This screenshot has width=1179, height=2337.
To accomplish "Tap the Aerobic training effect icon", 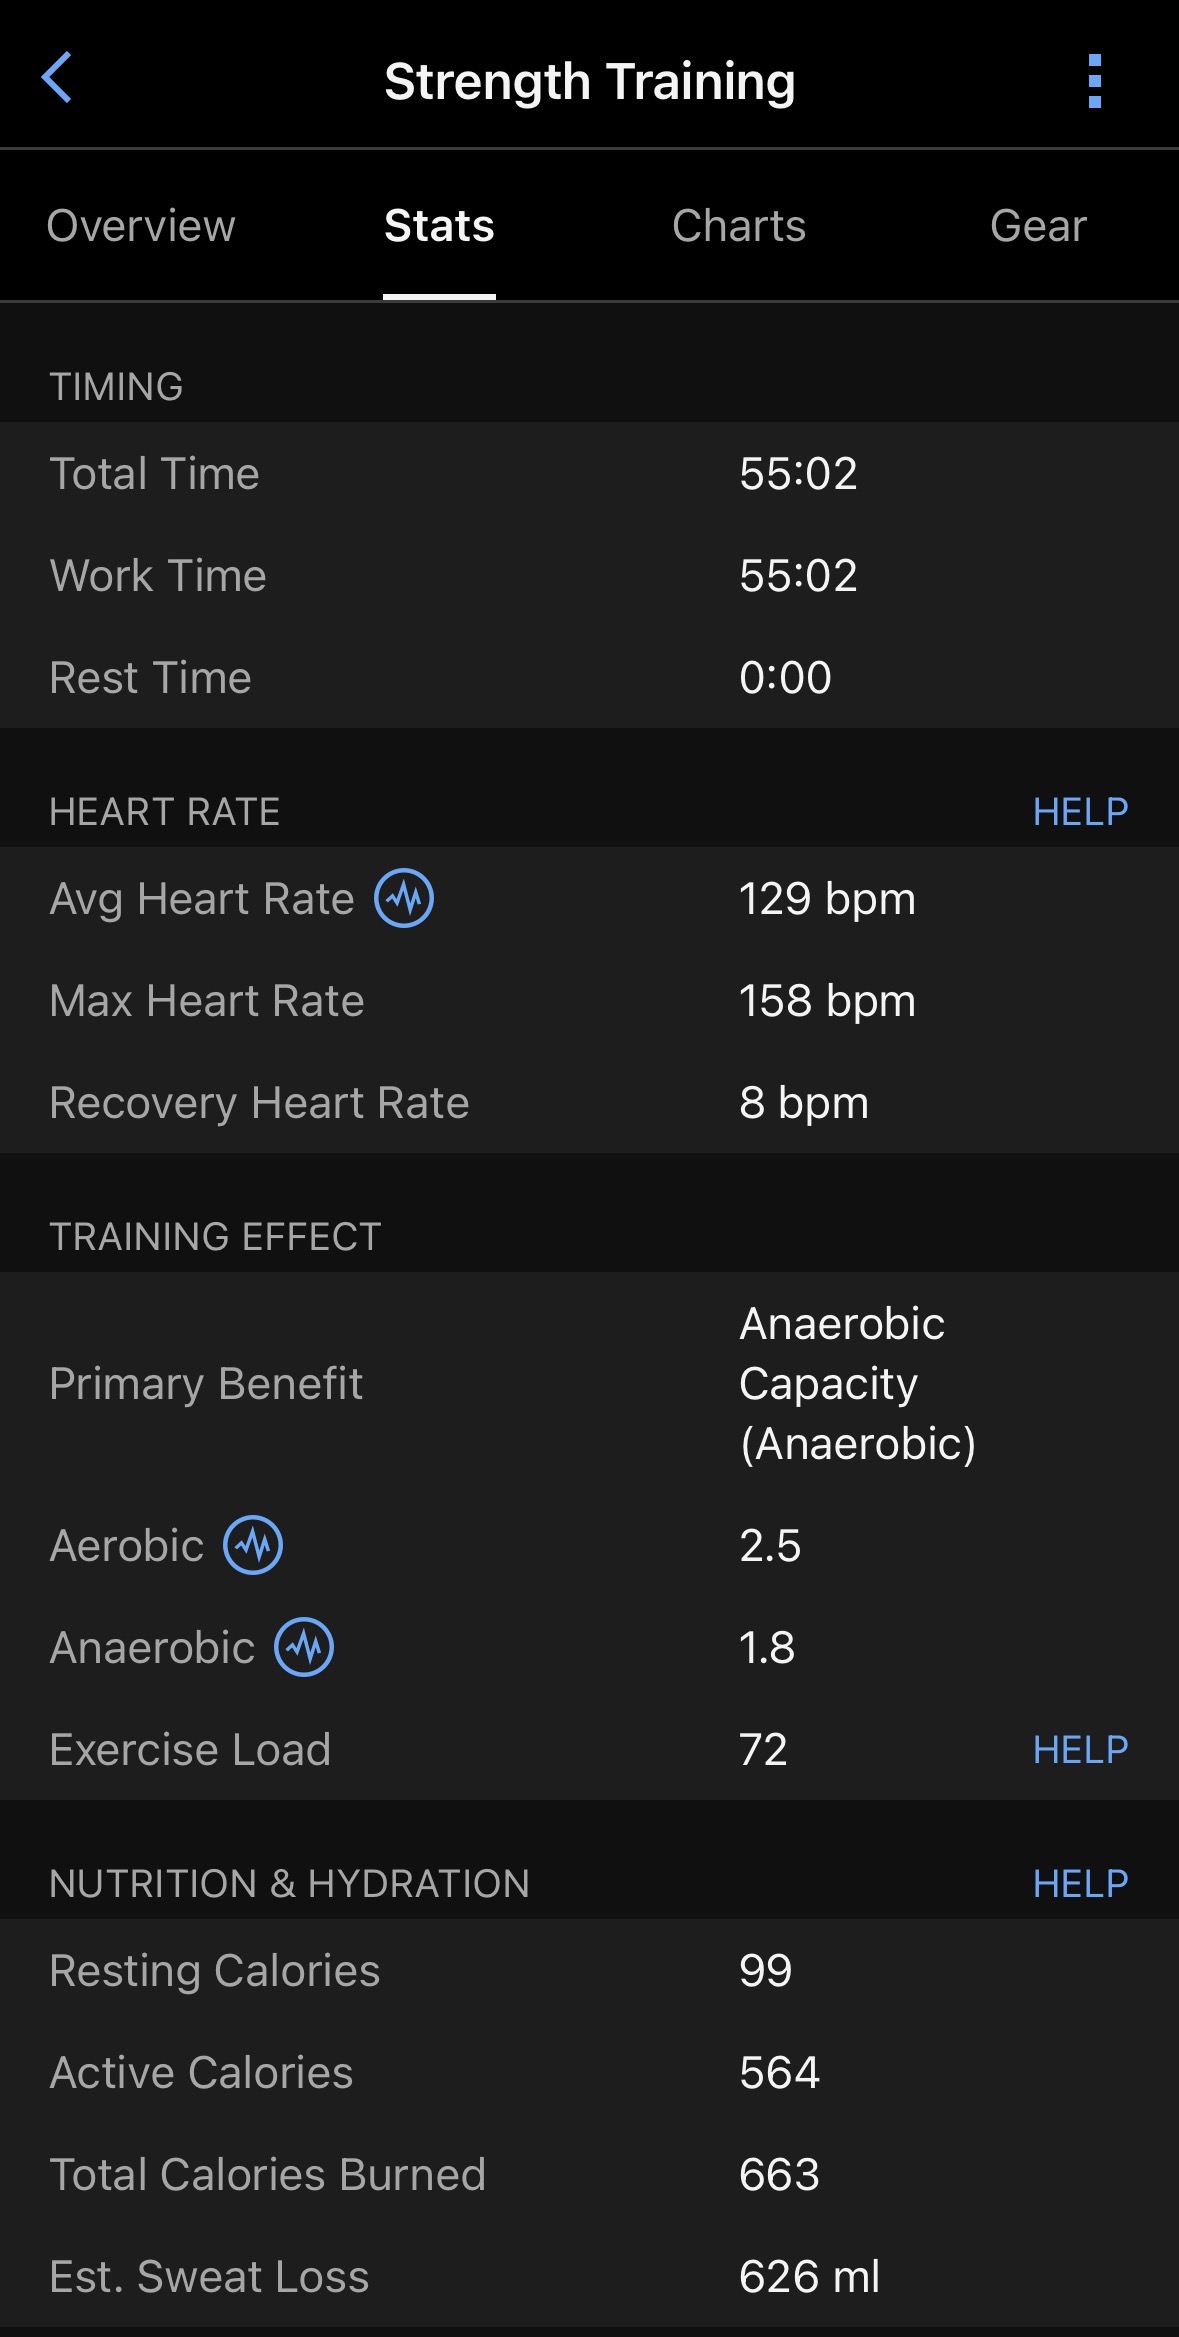I will point(253,1545).
